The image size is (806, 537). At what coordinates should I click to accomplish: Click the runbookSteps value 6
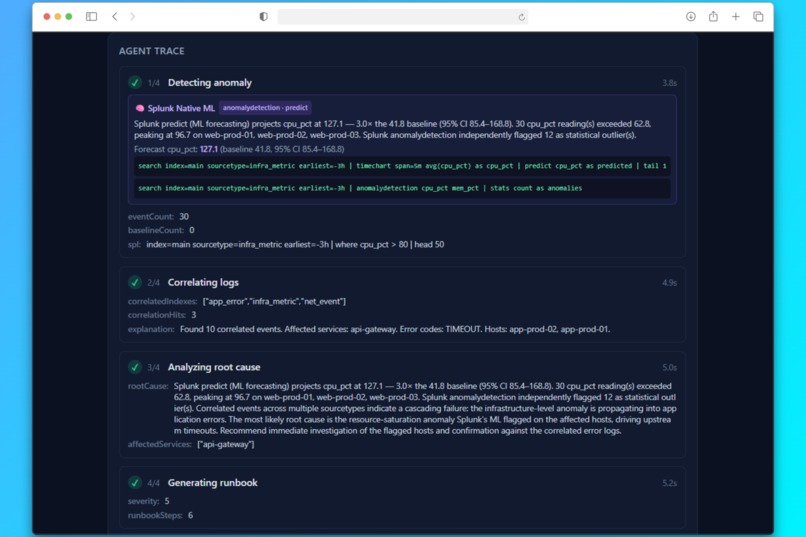click(190, 515)
